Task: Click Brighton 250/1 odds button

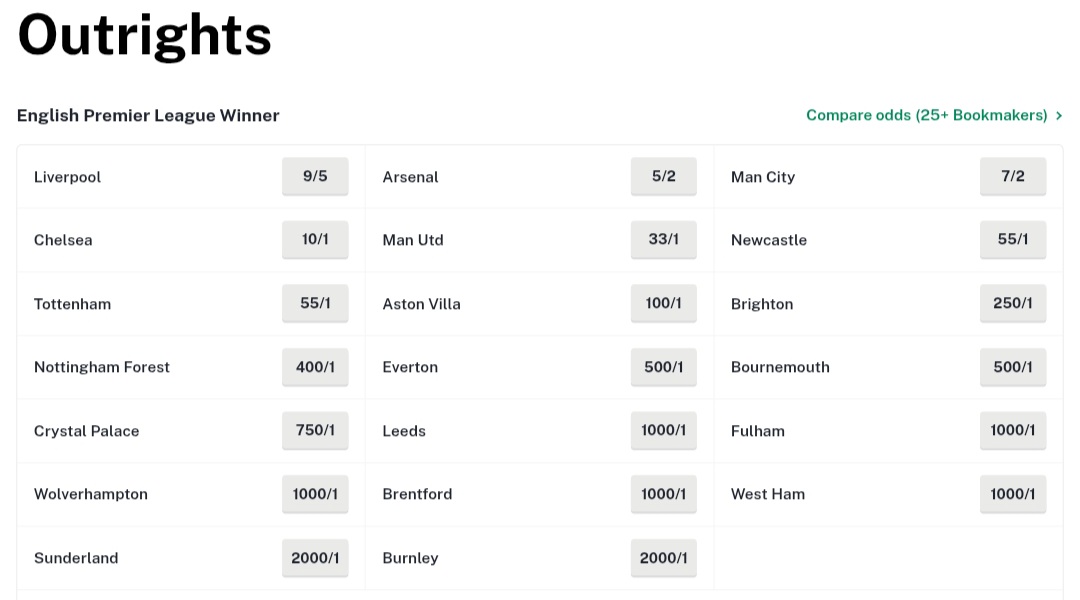Action: (1012, 303)
